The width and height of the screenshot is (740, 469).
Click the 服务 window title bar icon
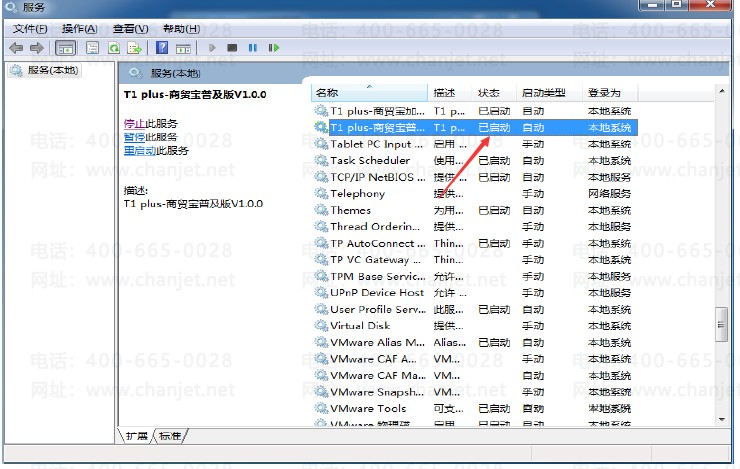11,7
